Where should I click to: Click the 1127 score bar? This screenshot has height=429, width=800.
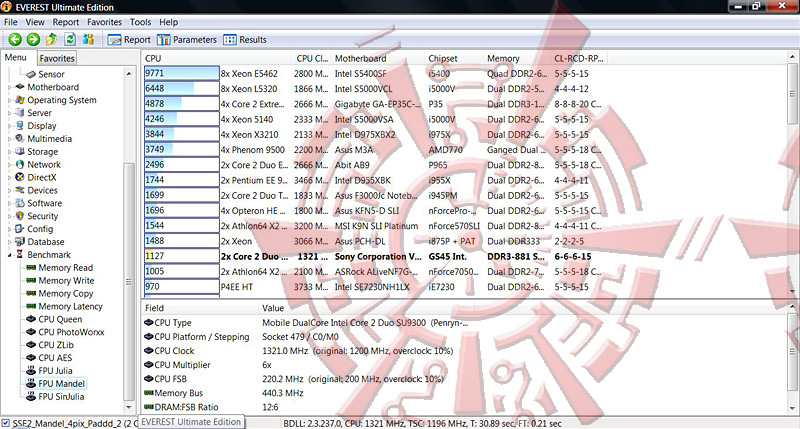coord(182,256)
